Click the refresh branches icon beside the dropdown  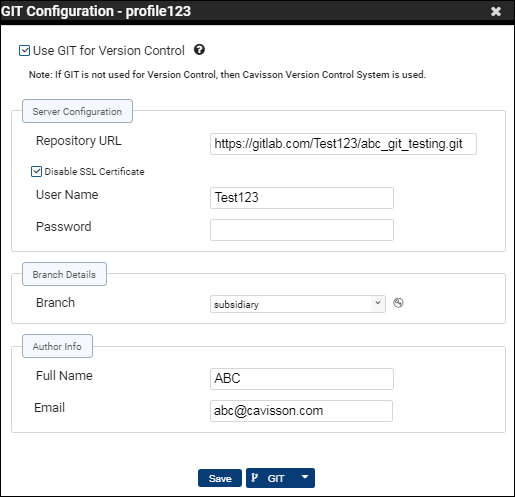398,303
